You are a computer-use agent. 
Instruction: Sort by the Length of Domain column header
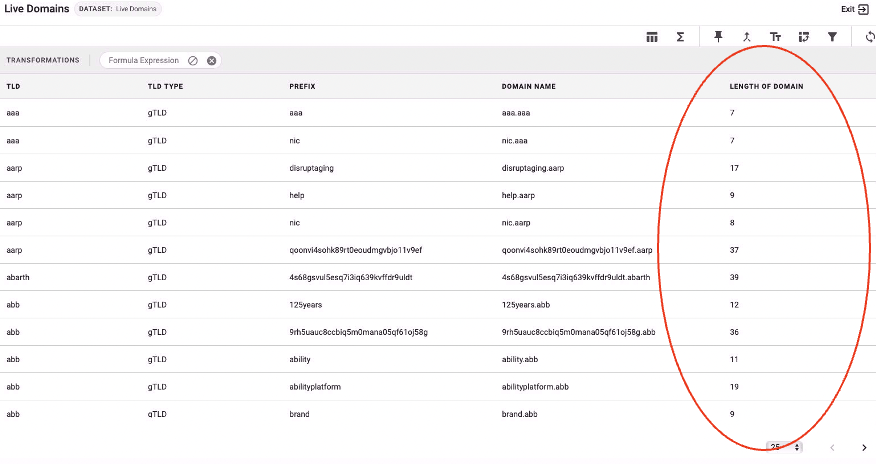pyautogui.click(x=766, y=86)
